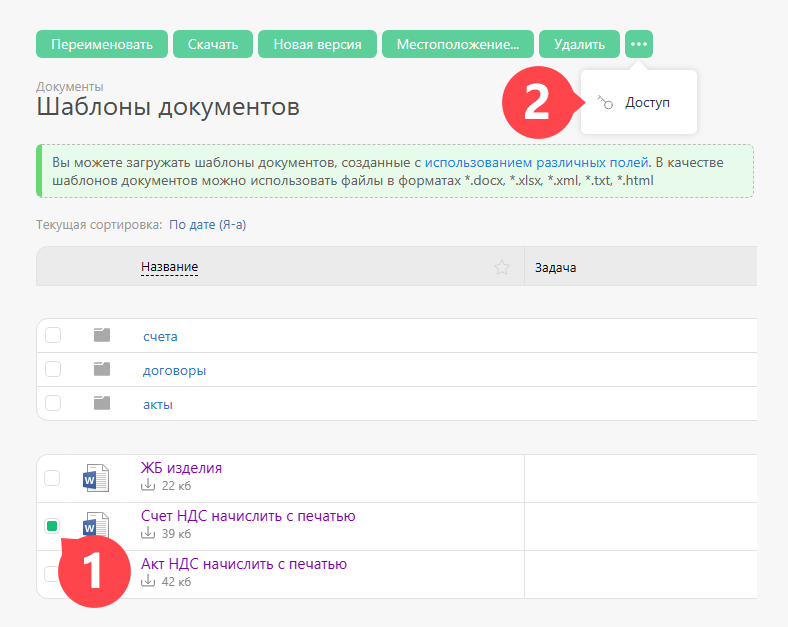The width and height of the screenshot is (788, 627).
Task: Click the download icon next to 39 кб
Action: (x=148, y=533)
